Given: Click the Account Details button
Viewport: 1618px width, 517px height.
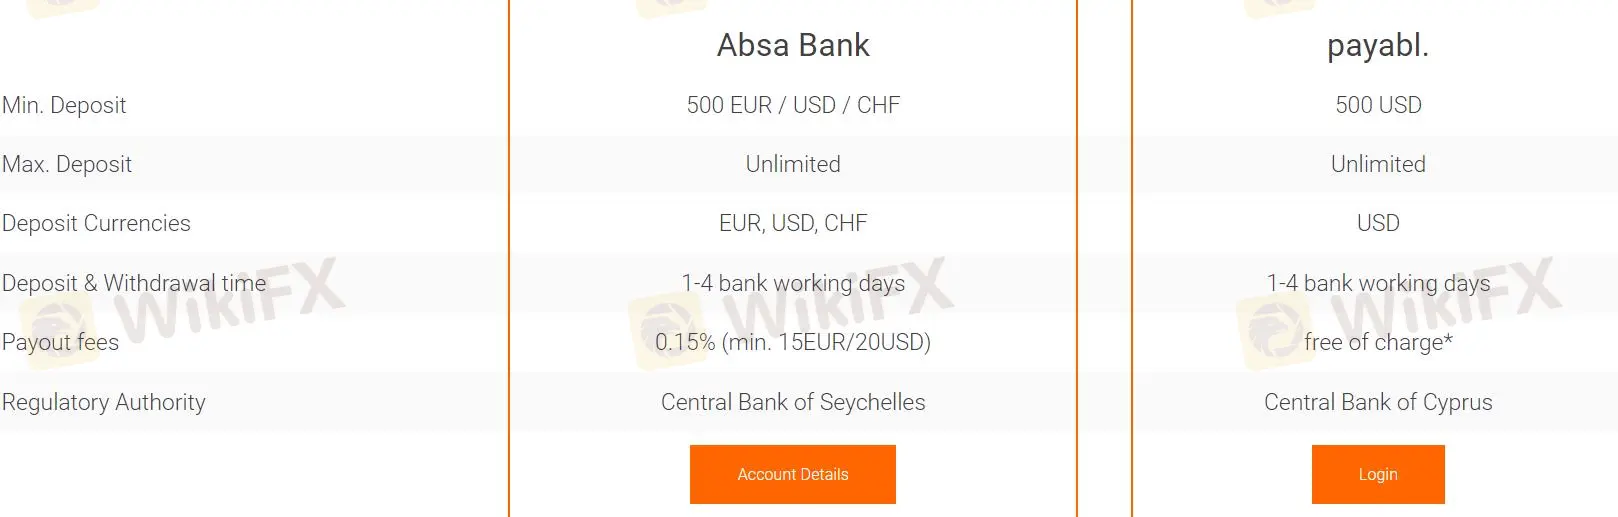Looking at the screenshot, I should [x=792, y=474].
